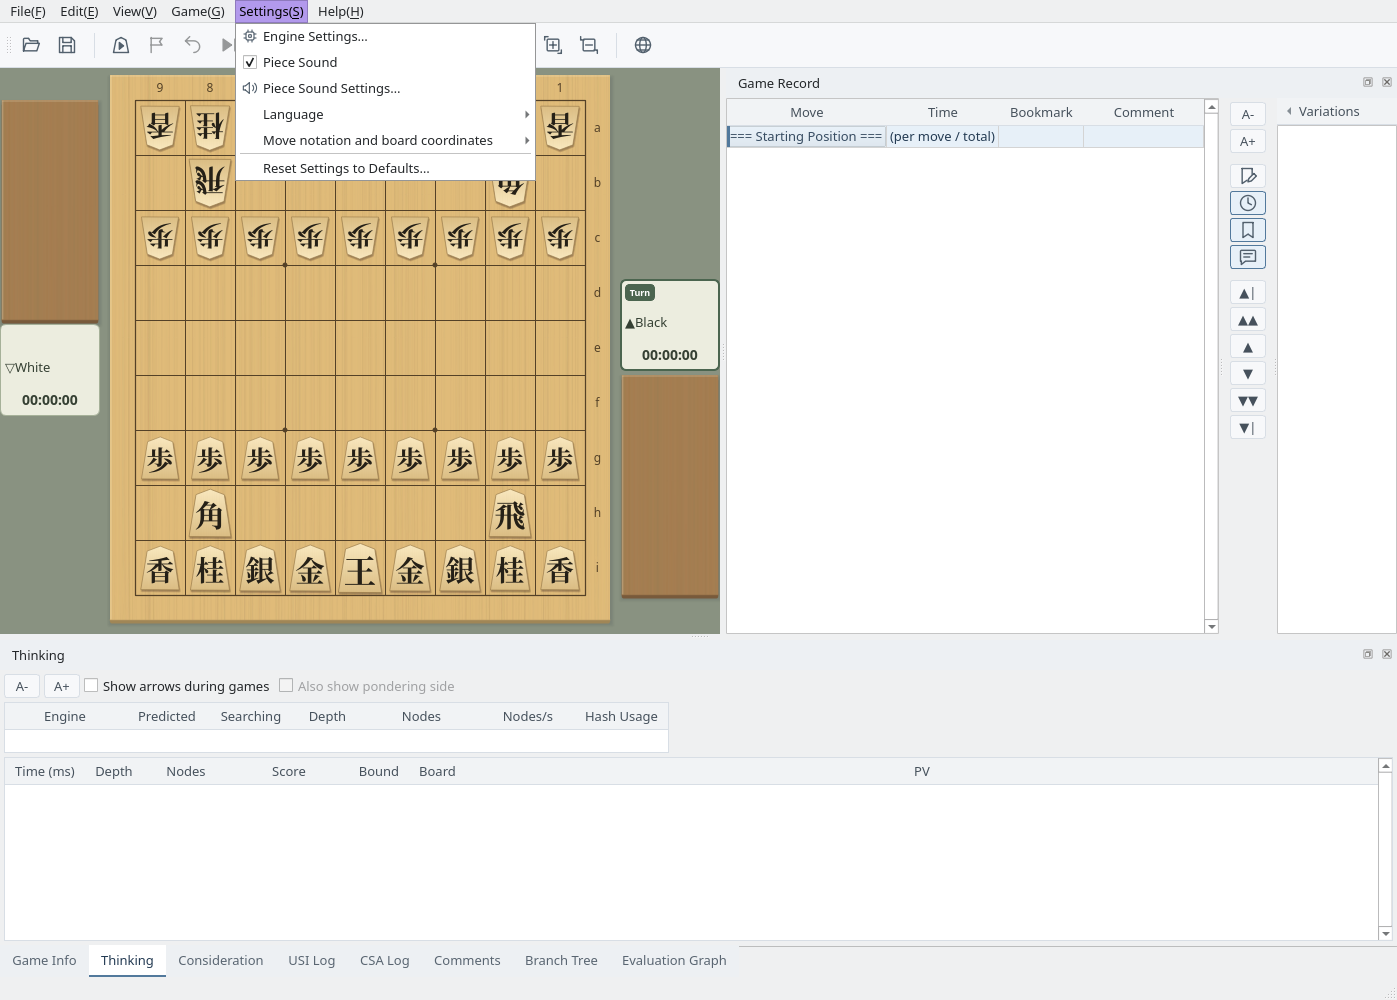Choose Reset Settings to Defaults

point(385,168)
